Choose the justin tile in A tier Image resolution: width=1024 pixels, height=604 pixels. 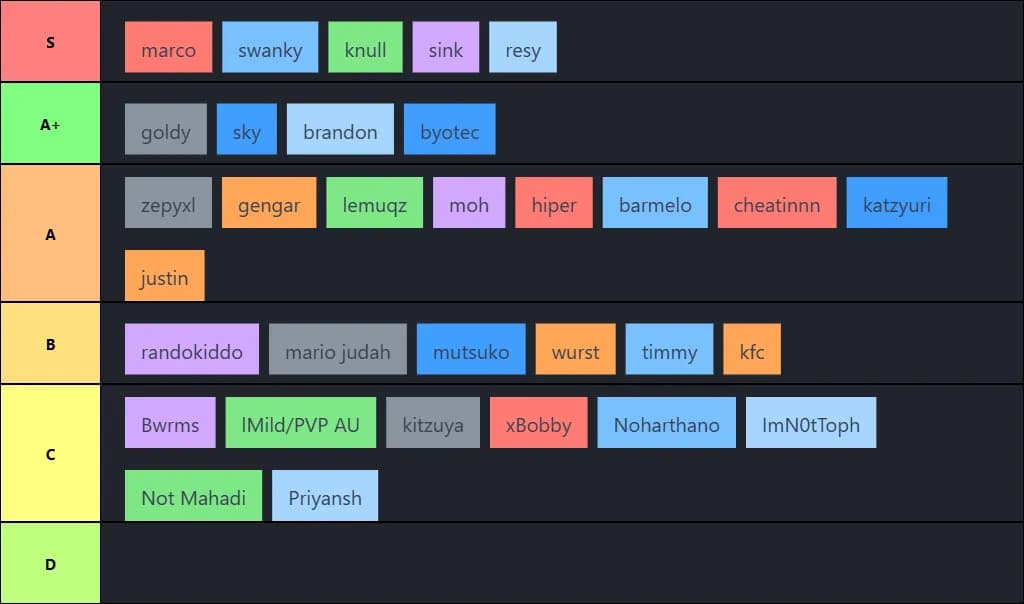(x=164, y=276)
